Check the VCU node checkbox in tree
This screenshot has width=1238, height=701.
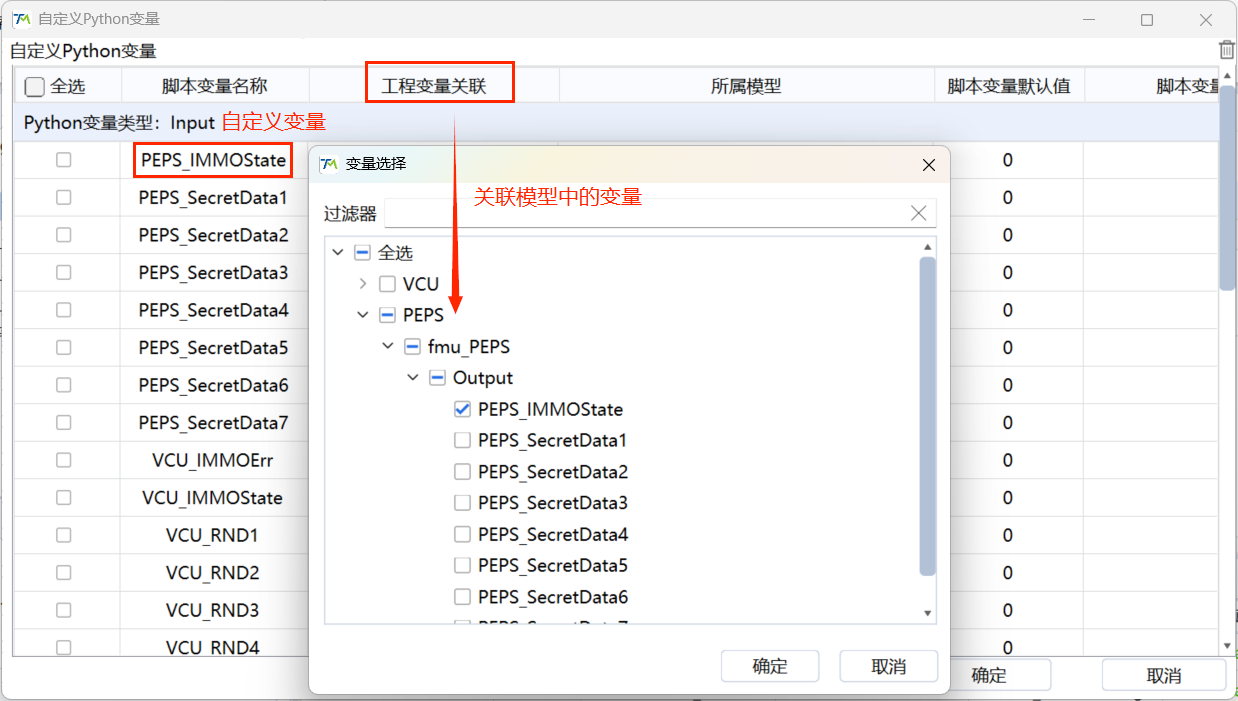pyautogui.click(x=387, y=284)
